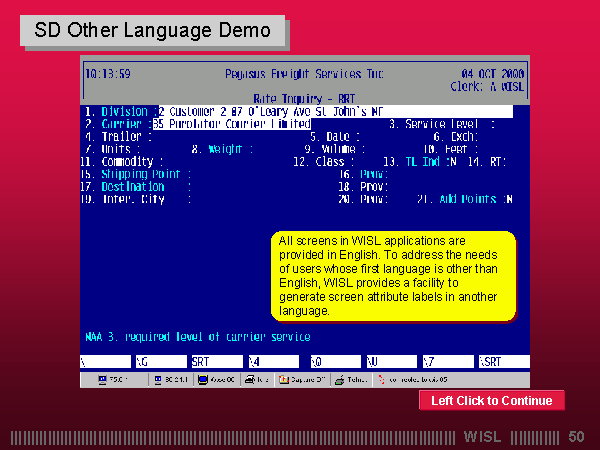This screenshot has height=450, width=600.
Task: Select the second taskbar item from the left
Action: tap(169, 380)
